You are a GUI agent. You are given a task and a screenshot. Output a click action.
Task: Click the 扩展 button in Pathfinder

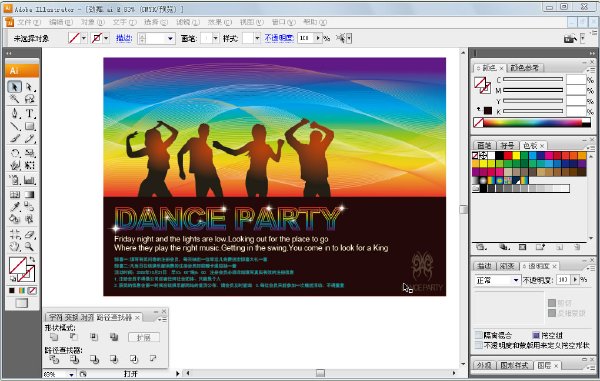pyautogui.click(x=143, y=337)
